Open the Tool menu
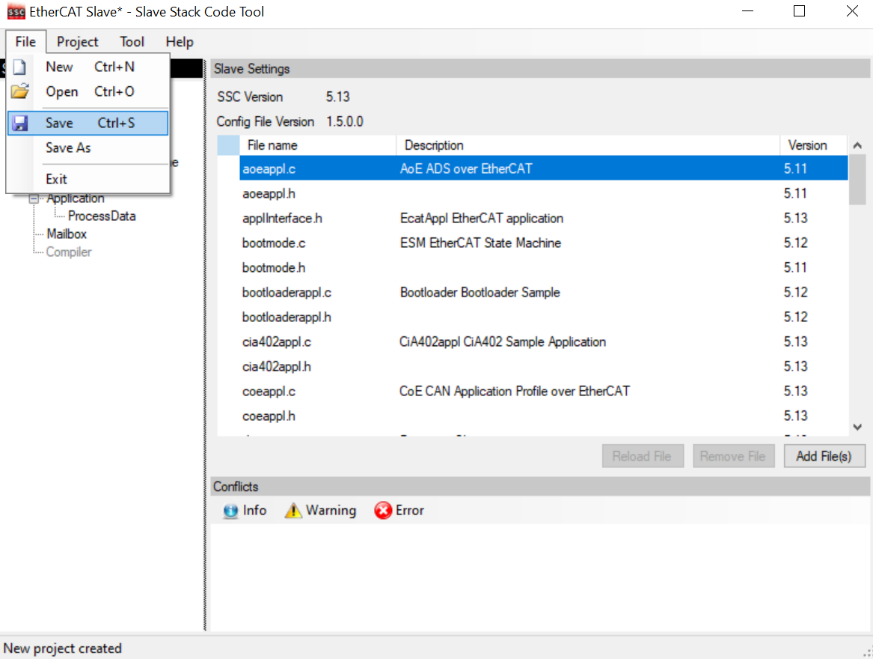 132,42
